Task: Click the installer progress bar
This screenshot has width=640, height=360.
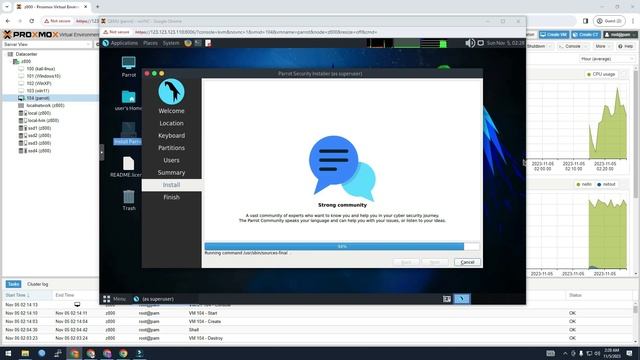Action: pos(342,247)
